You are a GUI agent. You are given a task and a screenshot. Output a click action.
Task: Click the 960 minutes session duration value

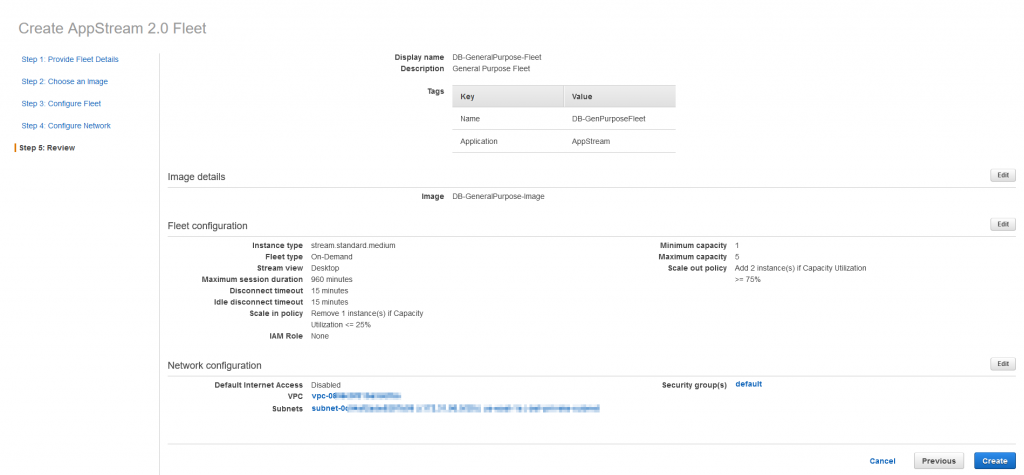(331, 280)
